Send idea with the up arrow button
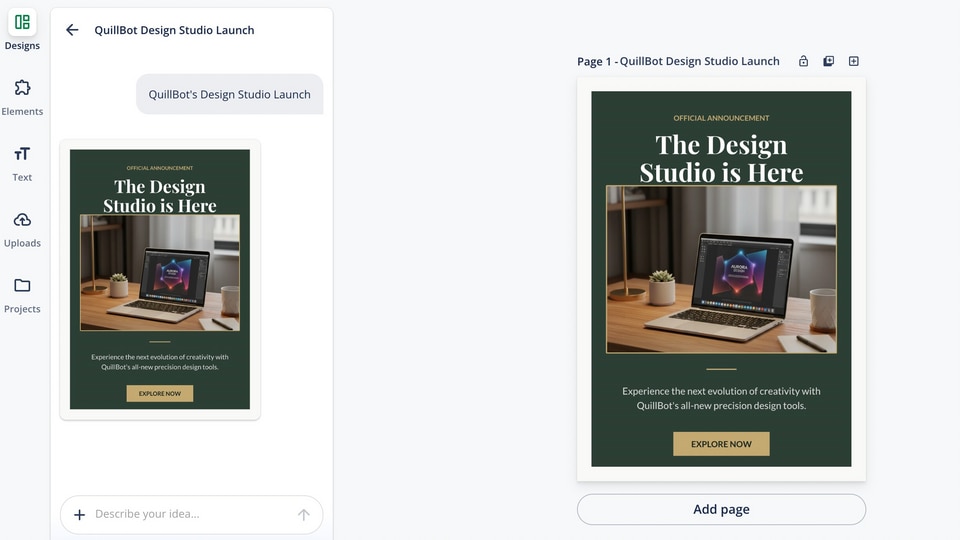 coord(304,514)
